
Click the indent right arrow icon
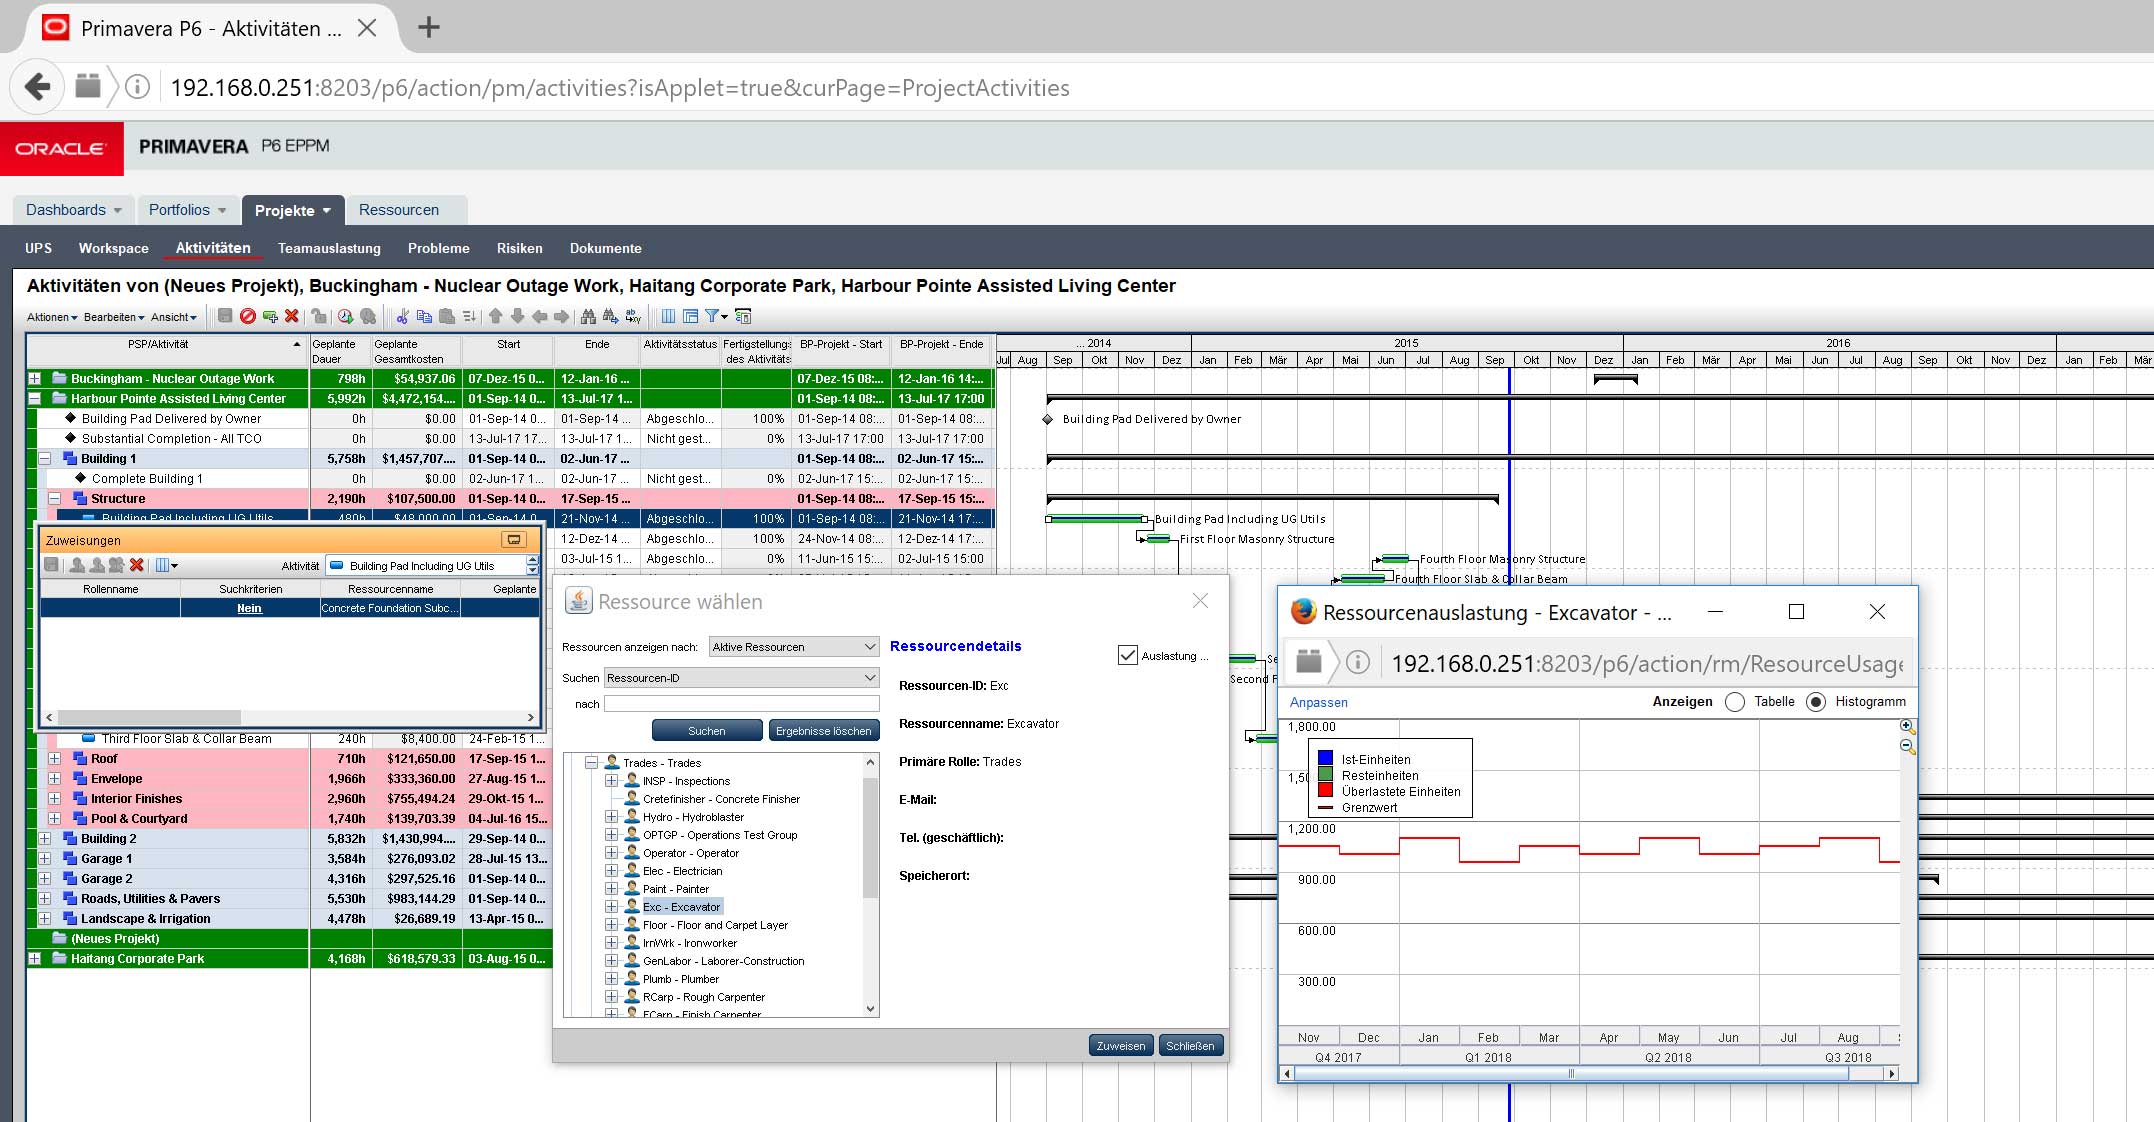pyautogui.click(x=561, y=316)
